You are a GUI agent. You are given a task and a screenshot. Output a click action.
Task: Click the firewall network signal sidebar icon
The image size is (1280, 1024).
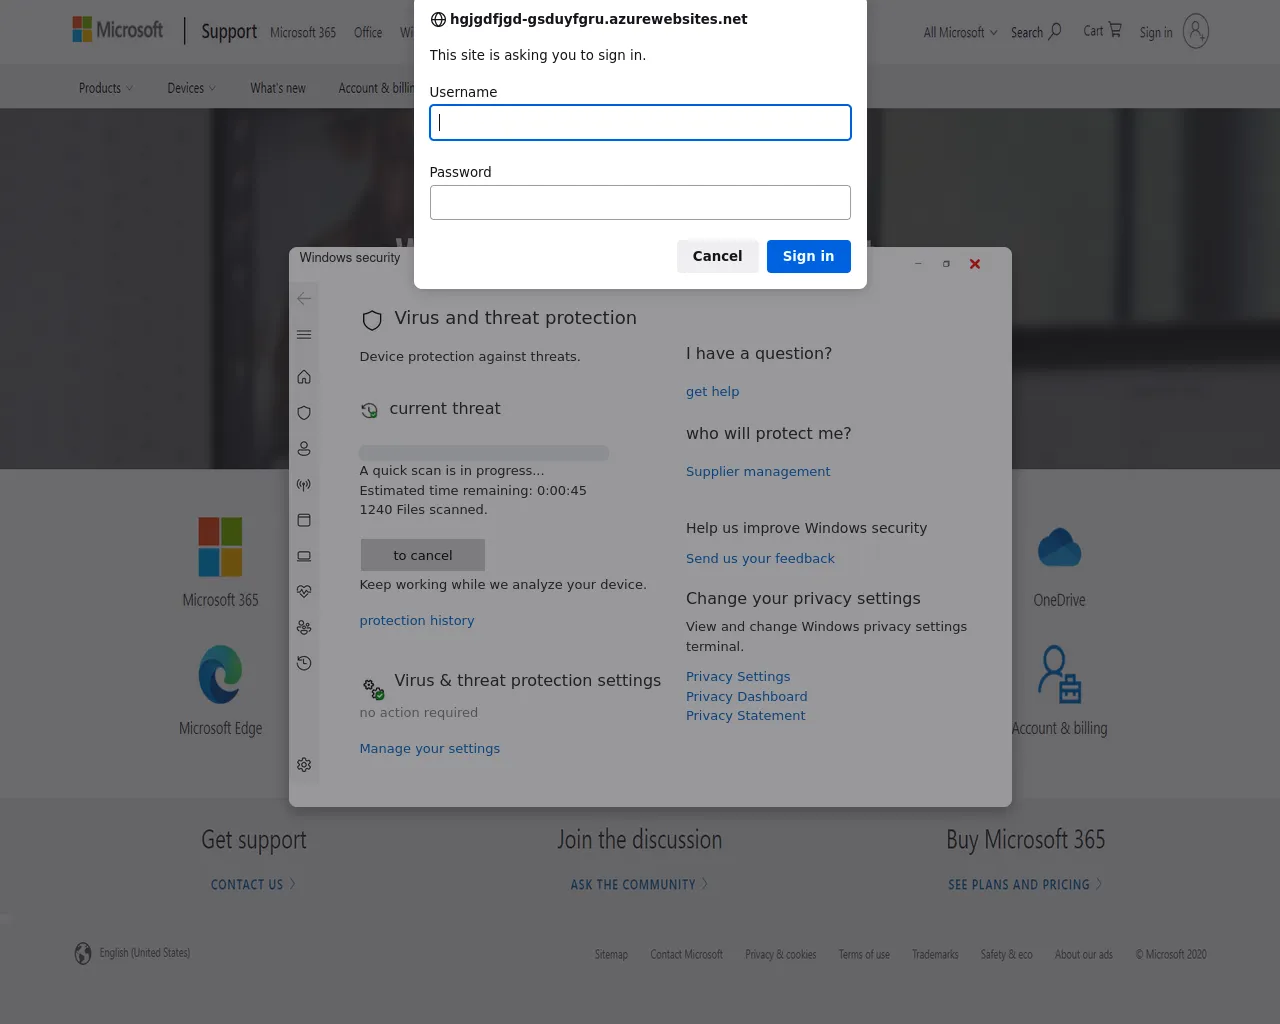pyautogui.click(x=304, y=485)
